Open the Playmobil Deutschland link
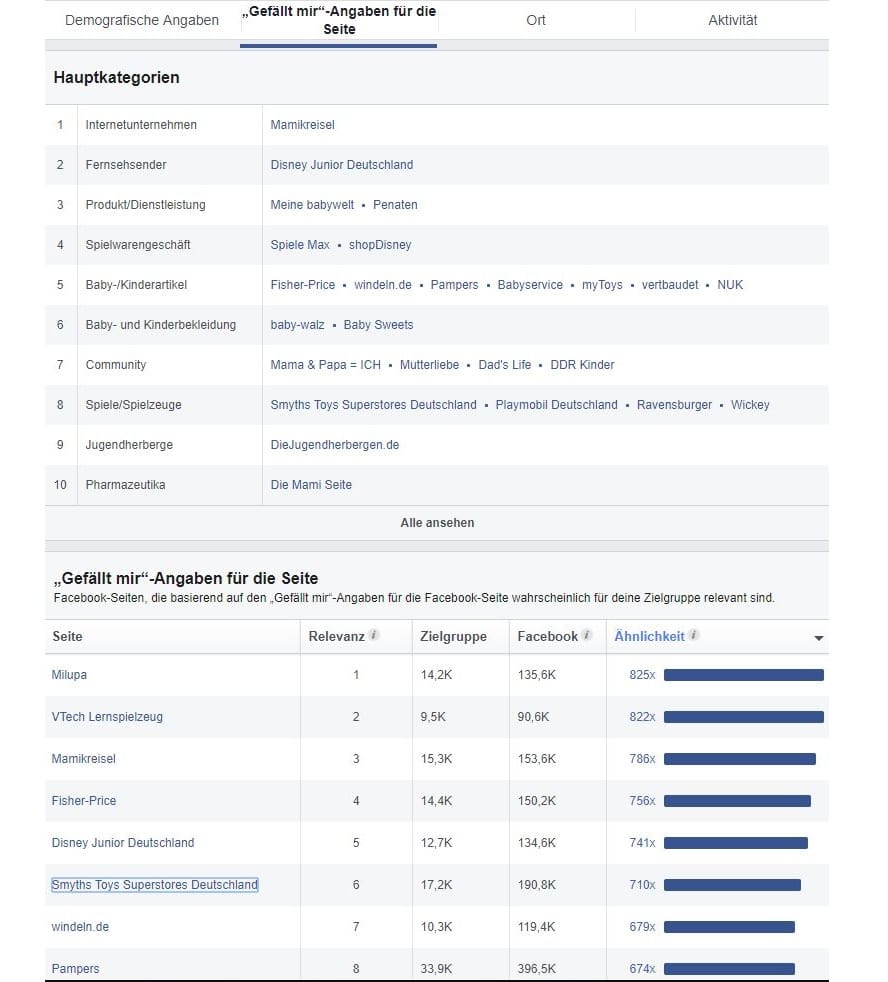This screenshot has width=888, height=982. [557, 405]
